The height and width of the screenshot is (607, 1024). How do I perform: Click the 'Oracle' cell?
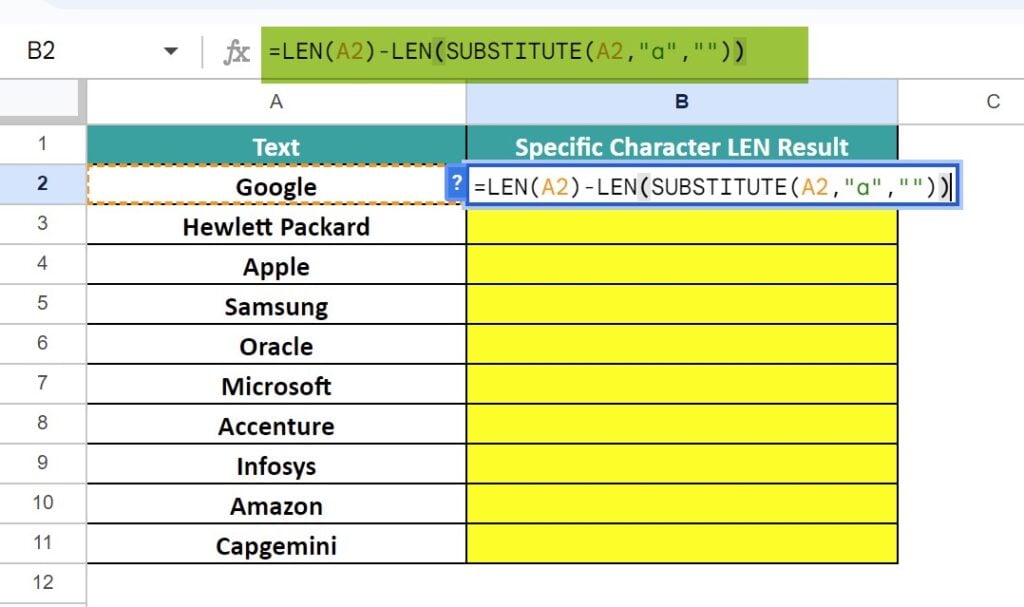pos(276,344)
